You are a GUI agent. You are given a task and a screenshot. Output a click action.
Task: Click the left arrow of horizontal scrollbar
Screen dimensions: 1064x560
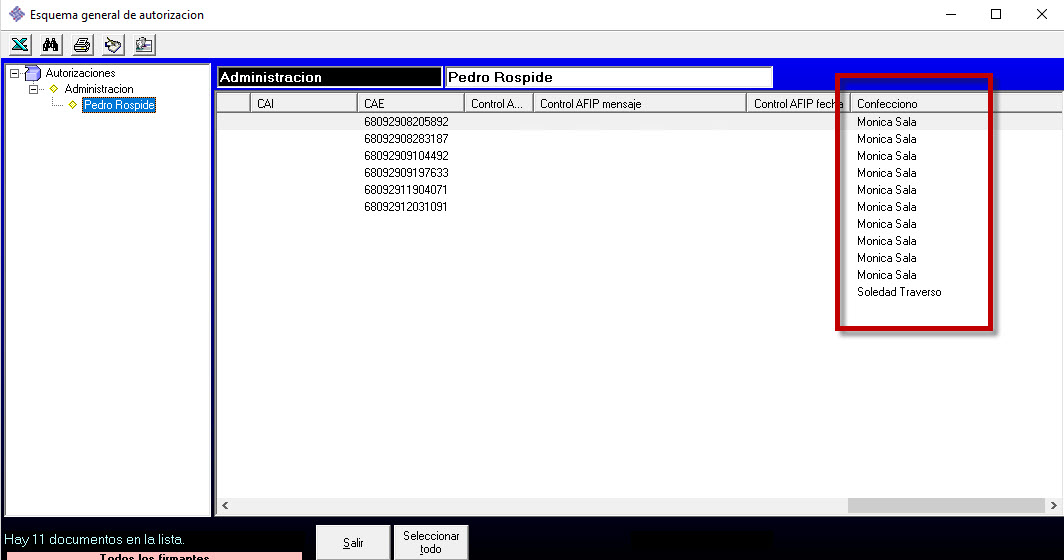(225, 506)
